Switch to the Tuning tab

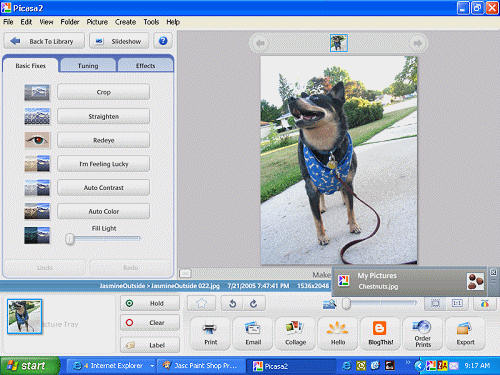(88, 66)
